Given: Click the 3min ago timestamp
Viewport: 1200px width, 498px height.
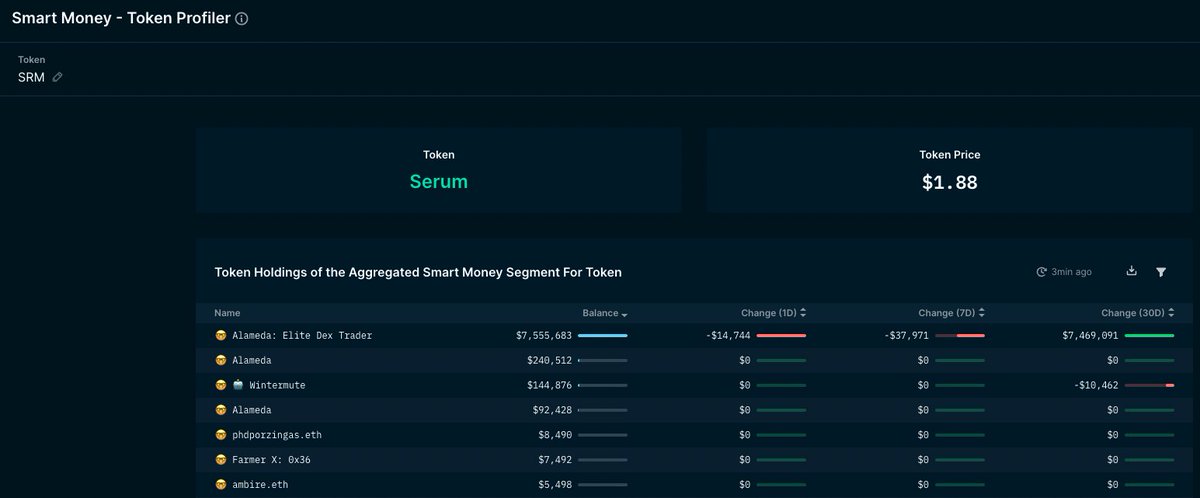Looking at the screenshot, I should pos(1071,272).
